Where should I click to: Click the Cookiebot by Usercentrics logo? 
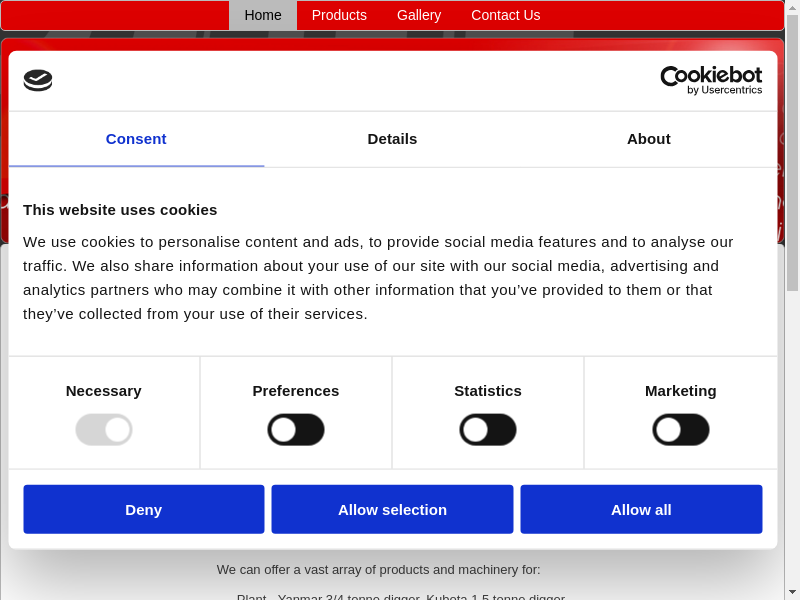711,80
